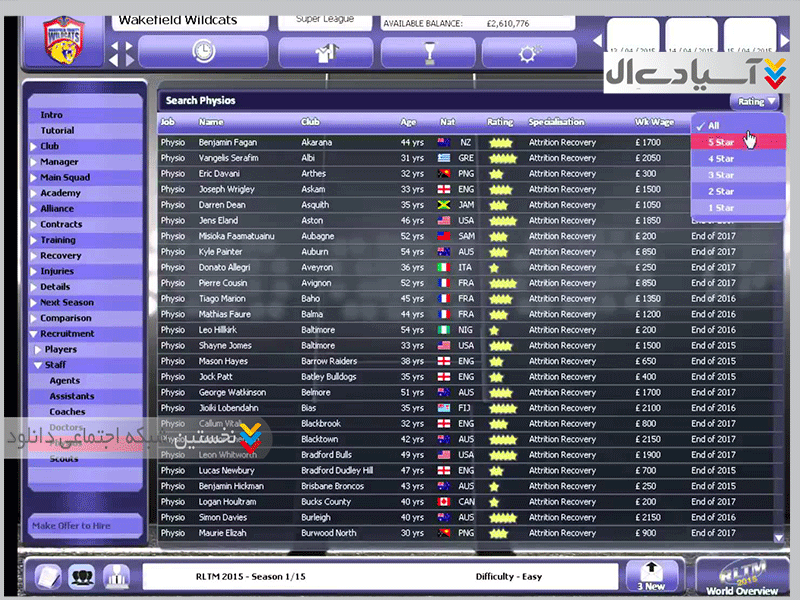Open settings via the gear icon
This screenshot has width=800, height=600.
[528, 51]
